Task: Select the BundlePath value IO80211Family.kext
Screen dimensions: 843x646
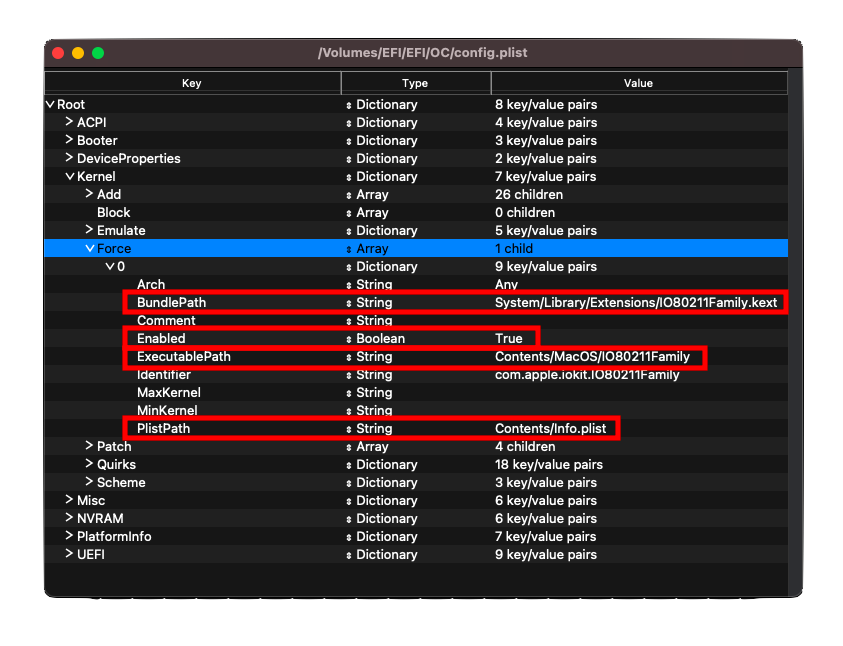Action: point(635,303)
